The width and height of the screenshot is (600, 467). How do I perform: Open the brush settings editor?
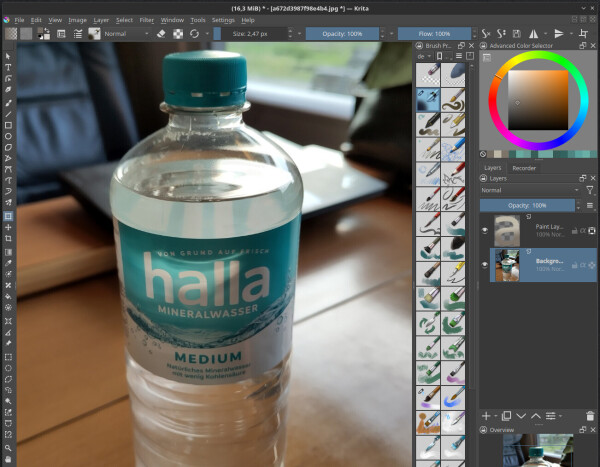[61, 34]
